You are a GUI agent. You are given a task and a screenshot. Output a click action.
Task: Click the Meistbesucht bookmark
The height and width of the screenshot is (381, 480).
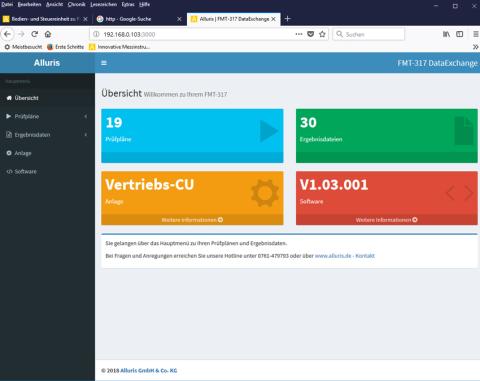[23, 47]
